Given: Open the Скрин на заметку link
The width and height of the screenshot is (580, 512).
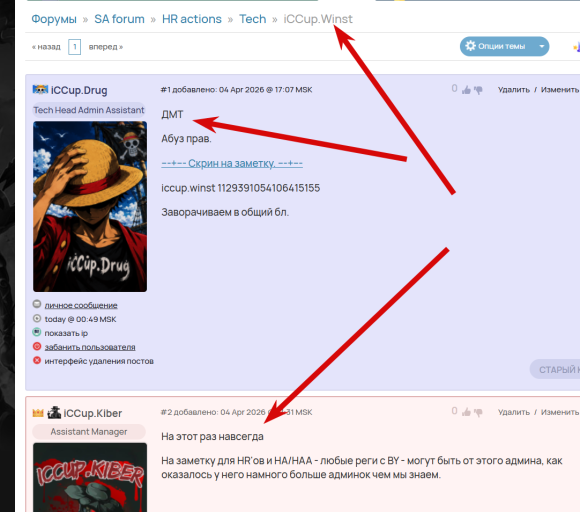Looking at the screenshot, I should pyautogui.click(x=232, y=163).
